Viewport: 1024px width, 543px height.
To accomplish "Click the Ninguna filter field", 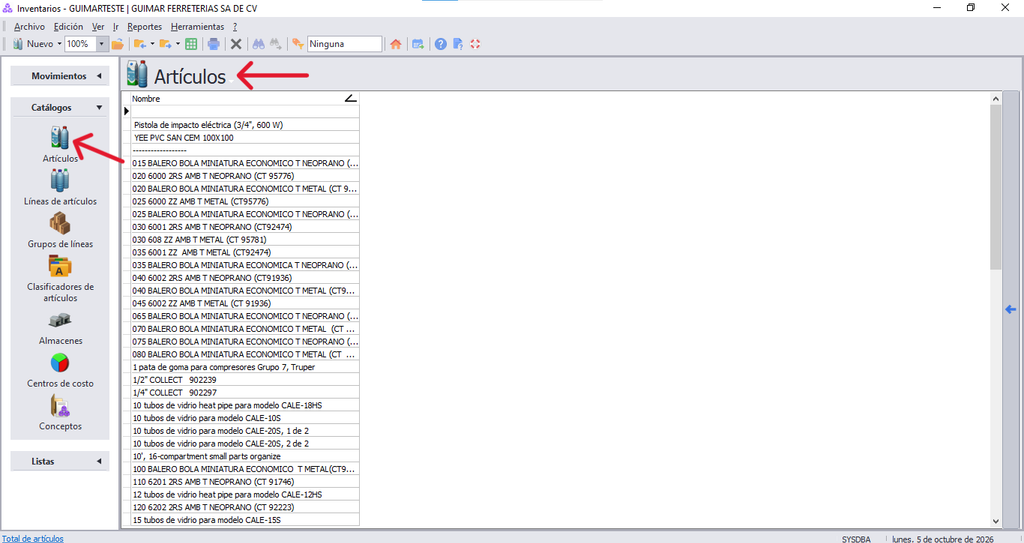I will click(x=344, y=44).
